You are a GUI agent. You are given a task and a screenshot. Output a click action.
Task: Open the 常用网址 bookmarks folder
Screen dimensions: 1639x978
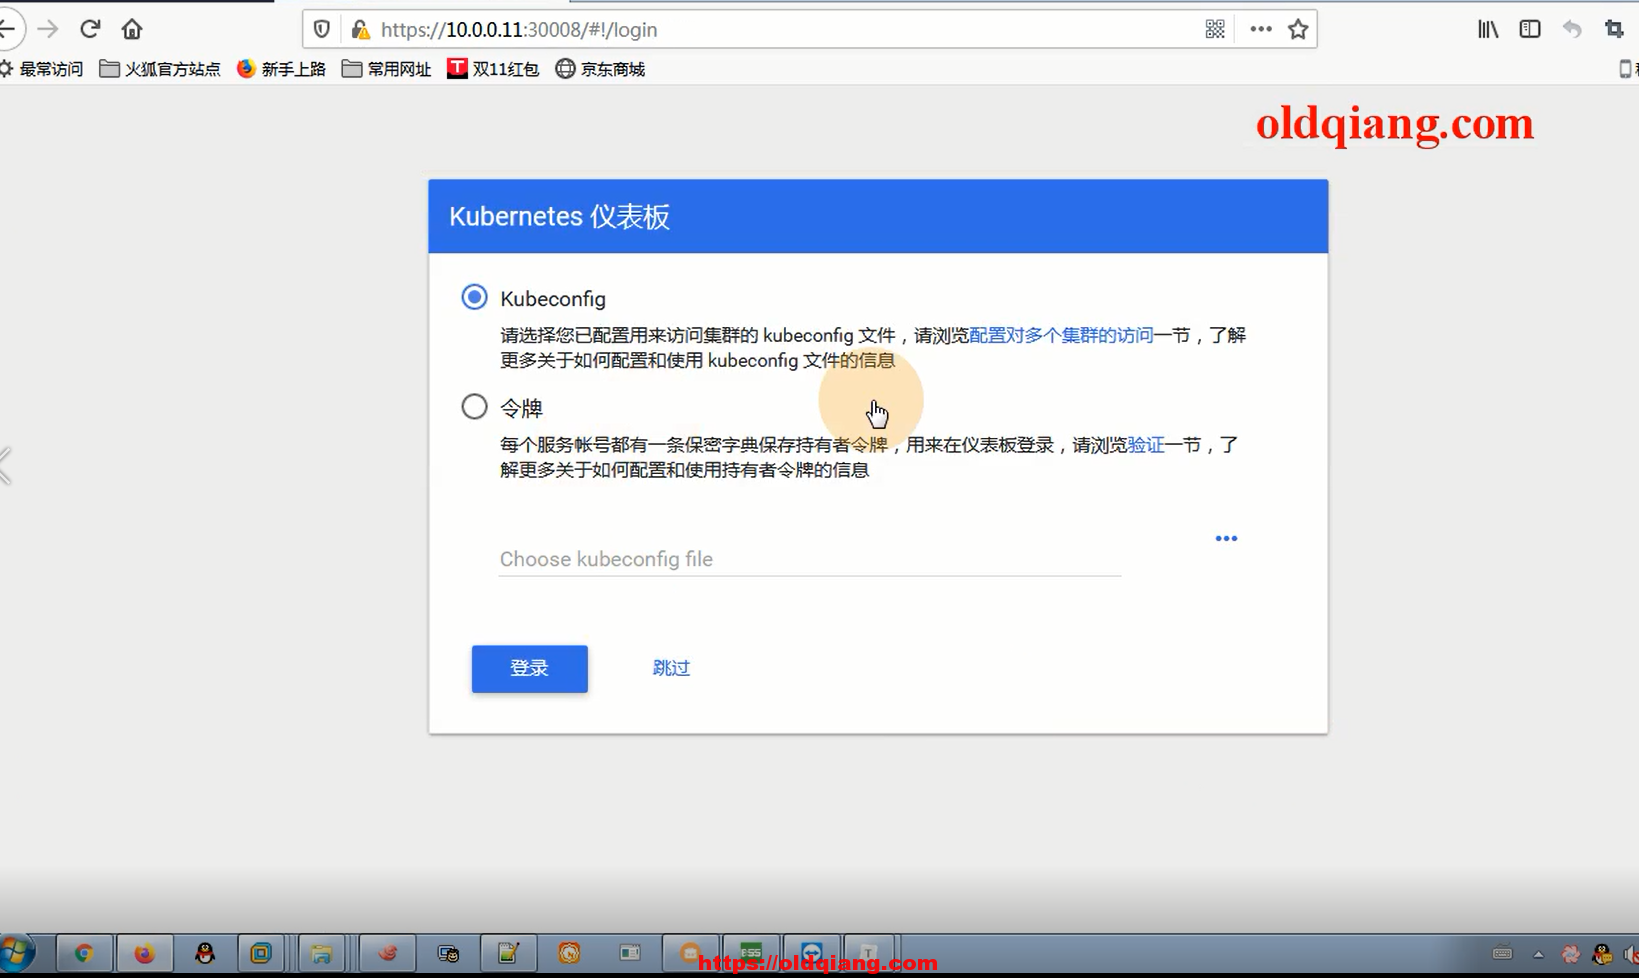coord(386,69)
